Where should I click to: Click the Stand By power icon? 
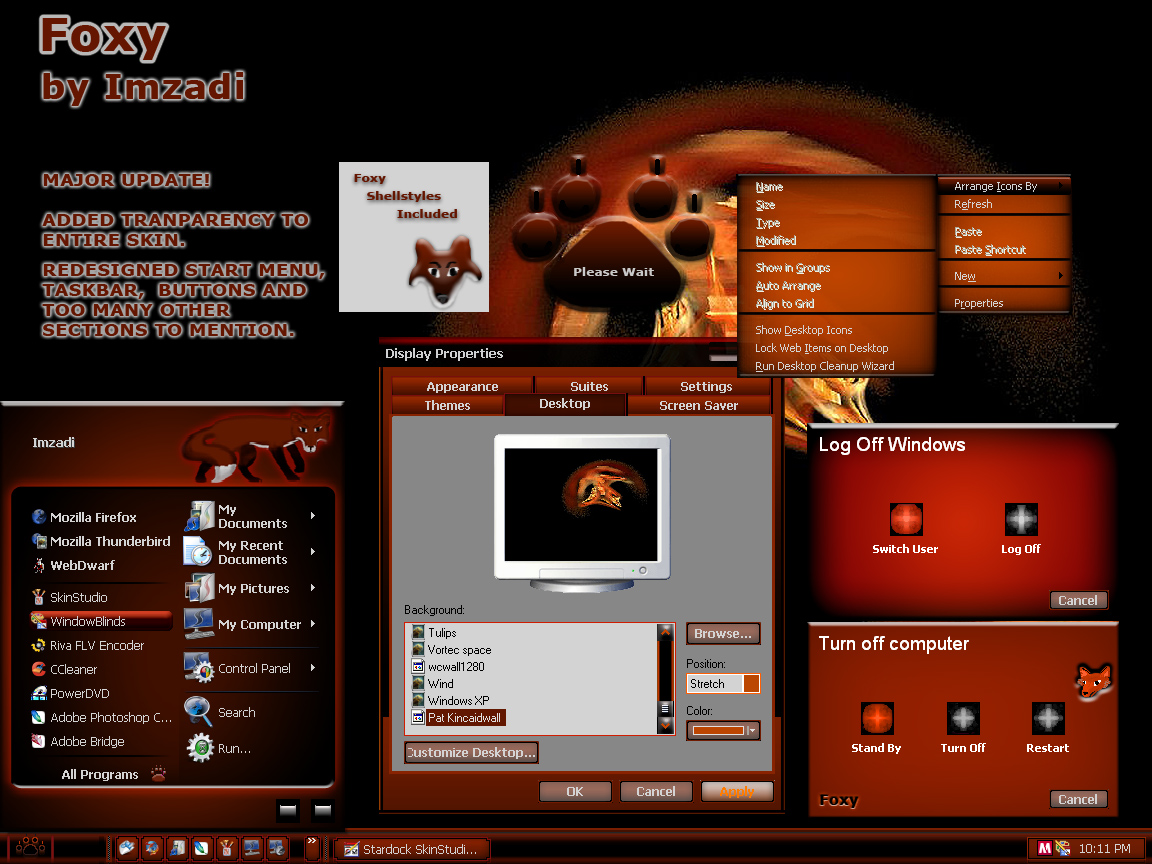877,719
